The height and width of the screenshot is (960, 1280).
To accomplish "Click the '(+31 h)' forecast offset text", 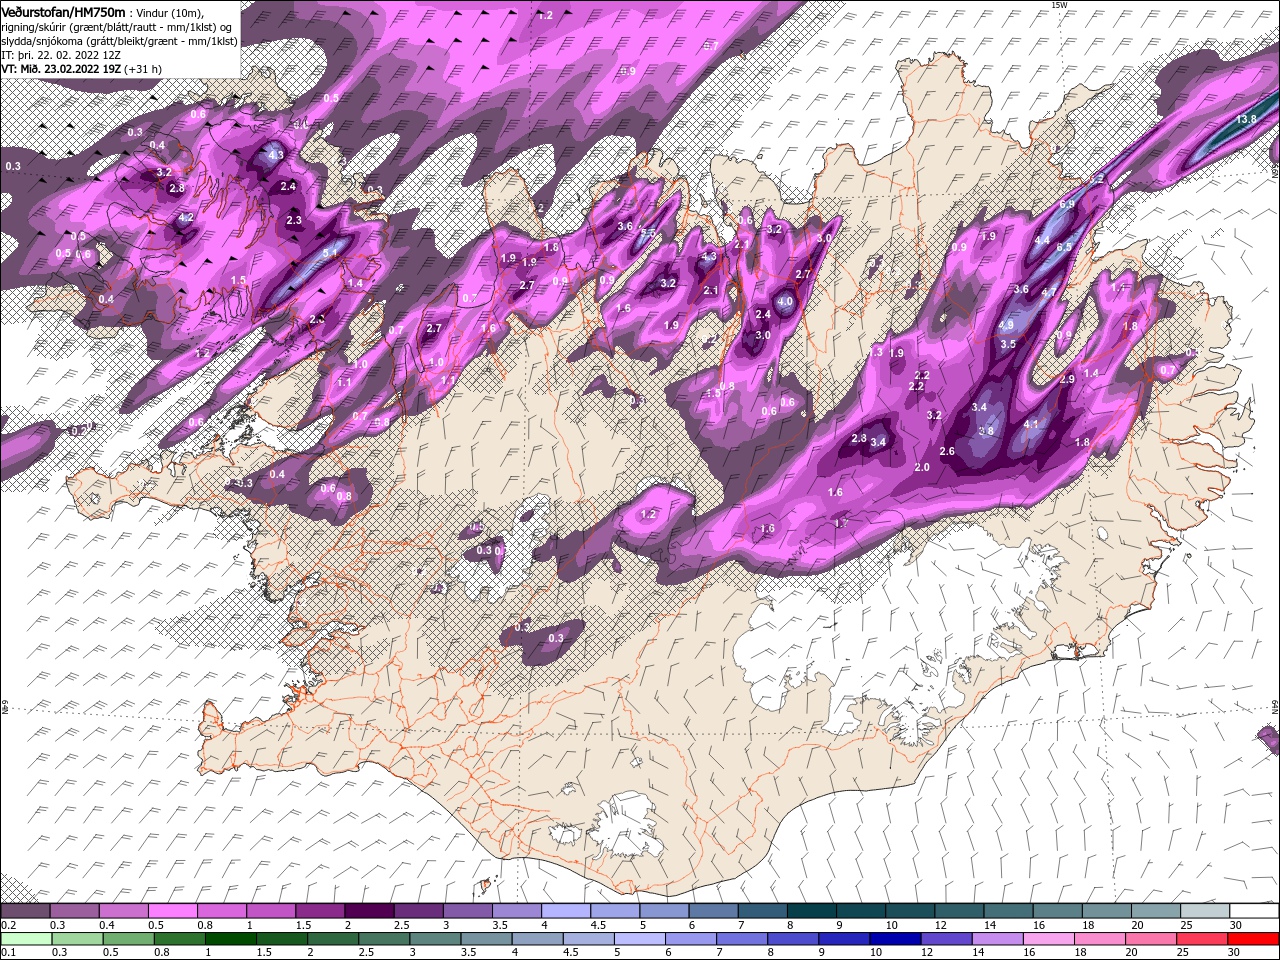I will [144, 69].
